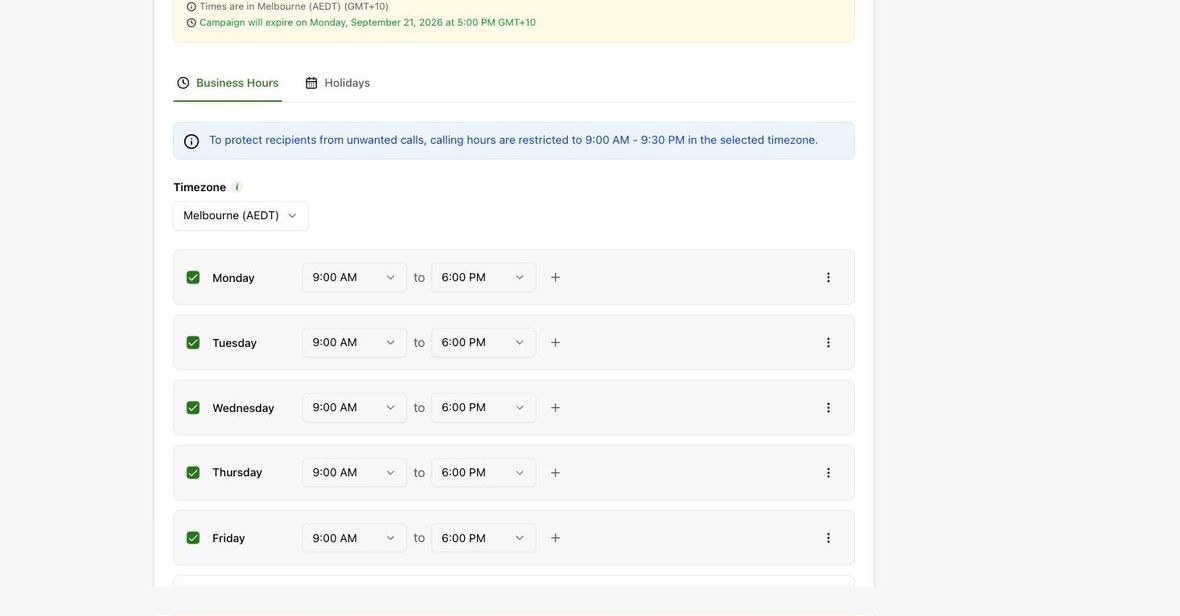The height and width of the screenshot is (616, 1180).
Task: Add another time slot for Wednesday
Action: [555, 408]
